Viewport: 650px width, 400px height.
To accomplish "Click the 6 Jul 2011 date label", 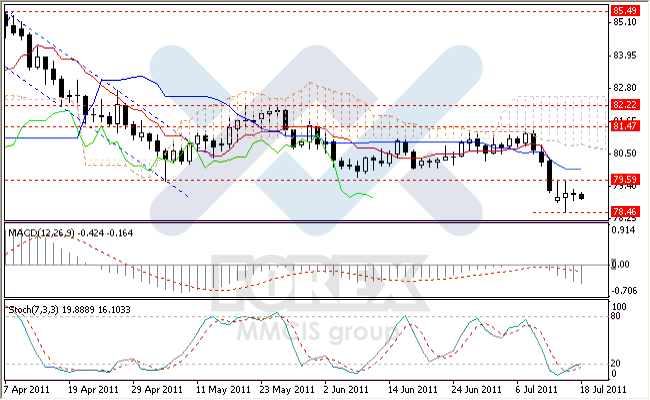I will coord(536,390).
